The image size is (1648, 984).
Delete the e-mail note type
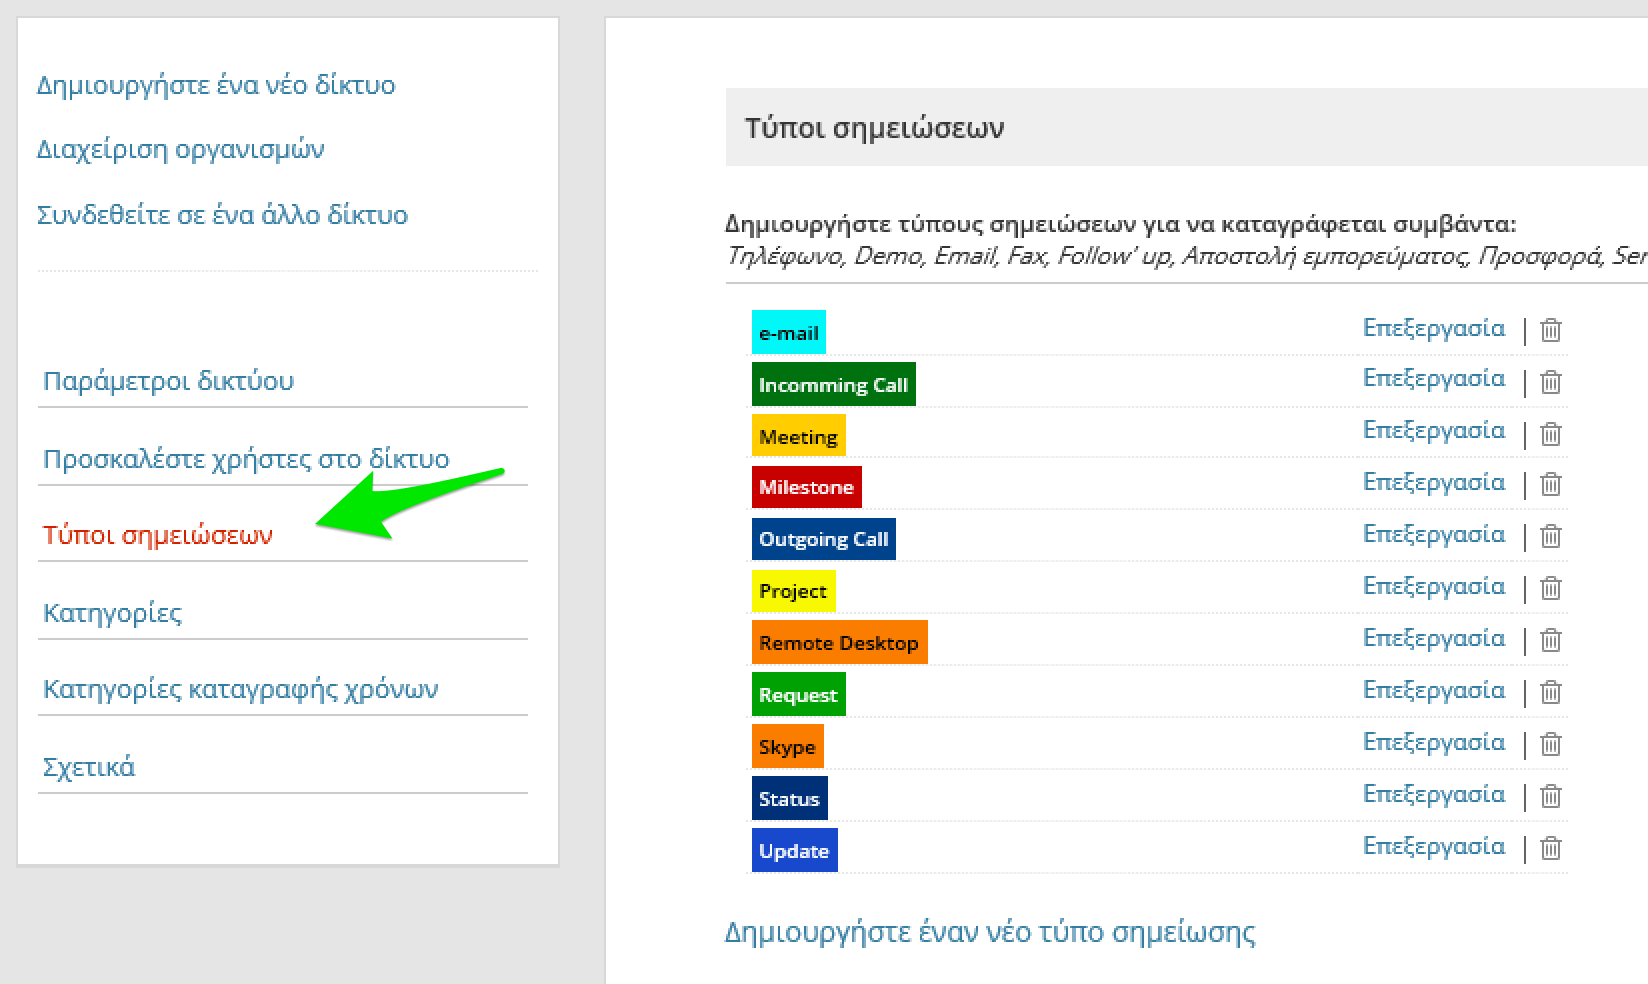click(1550, 330)
